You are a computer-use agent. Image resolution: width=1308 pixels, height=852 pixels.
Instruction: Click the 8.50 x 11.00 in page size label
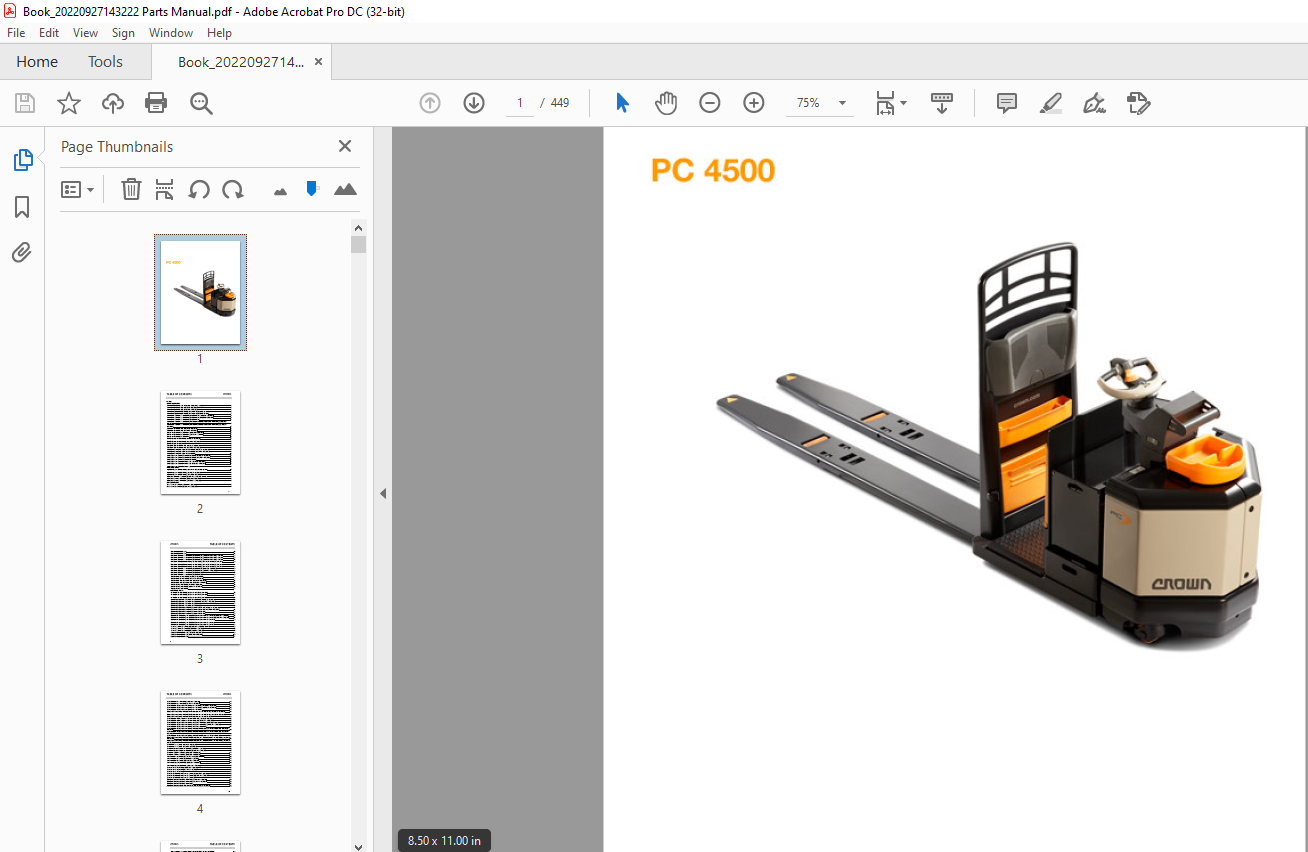tap(444, 841)
